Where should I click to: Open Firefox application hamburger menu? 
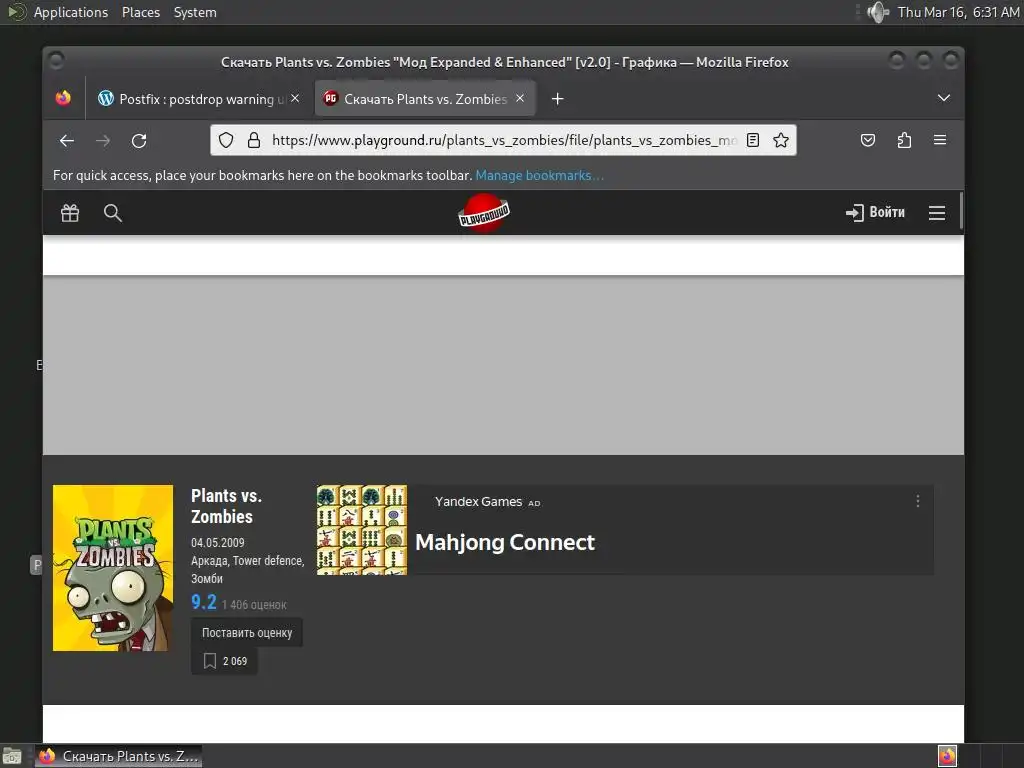pos(940,140)
